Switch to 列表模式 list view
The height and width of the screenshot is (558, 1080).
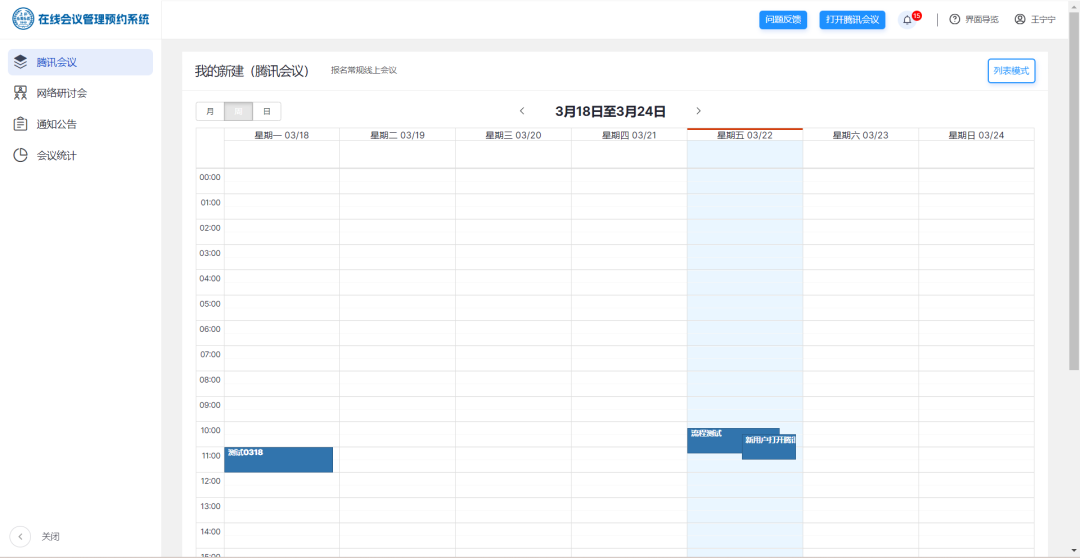point(1011,71)
